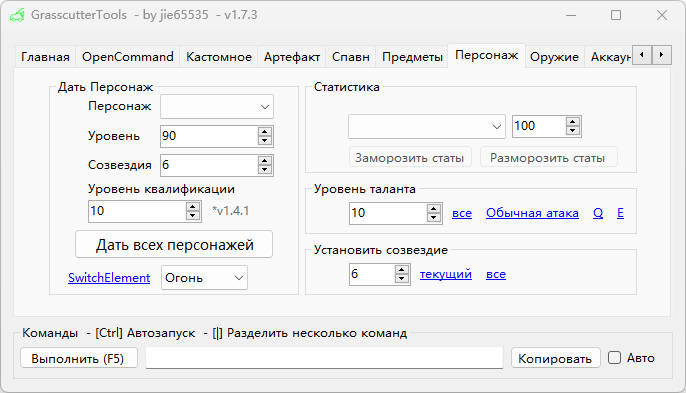
Task: Decrease Уровень таланта with down arrow
Action: 433,218
